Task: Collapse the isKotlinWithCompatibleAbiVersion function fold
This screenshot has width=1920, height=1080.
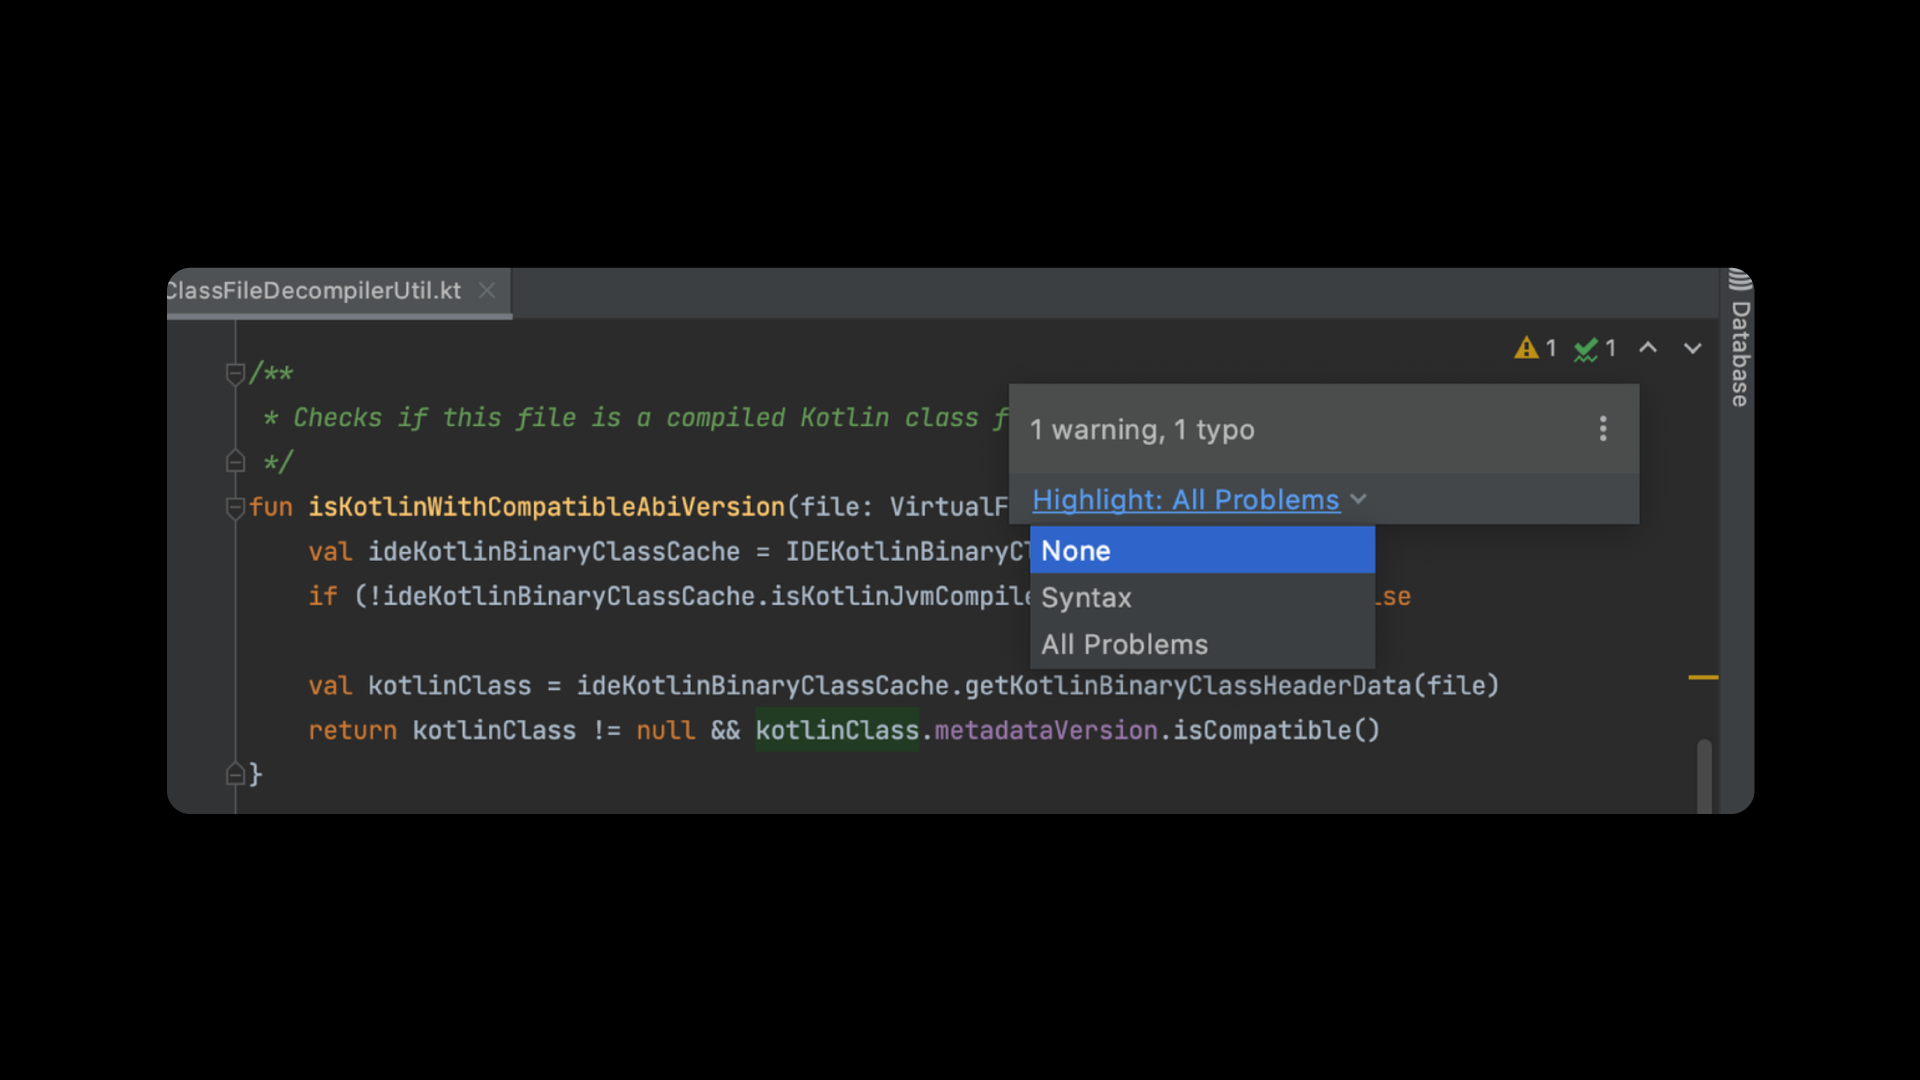Action: [x=236, y=507]
